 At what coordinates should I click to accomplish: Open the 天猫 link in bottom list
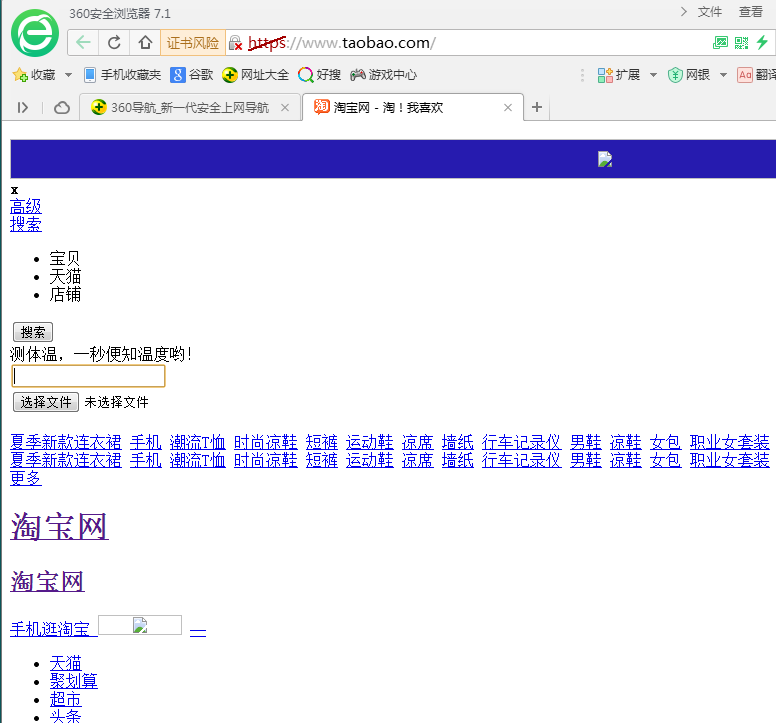pos(65,663)
